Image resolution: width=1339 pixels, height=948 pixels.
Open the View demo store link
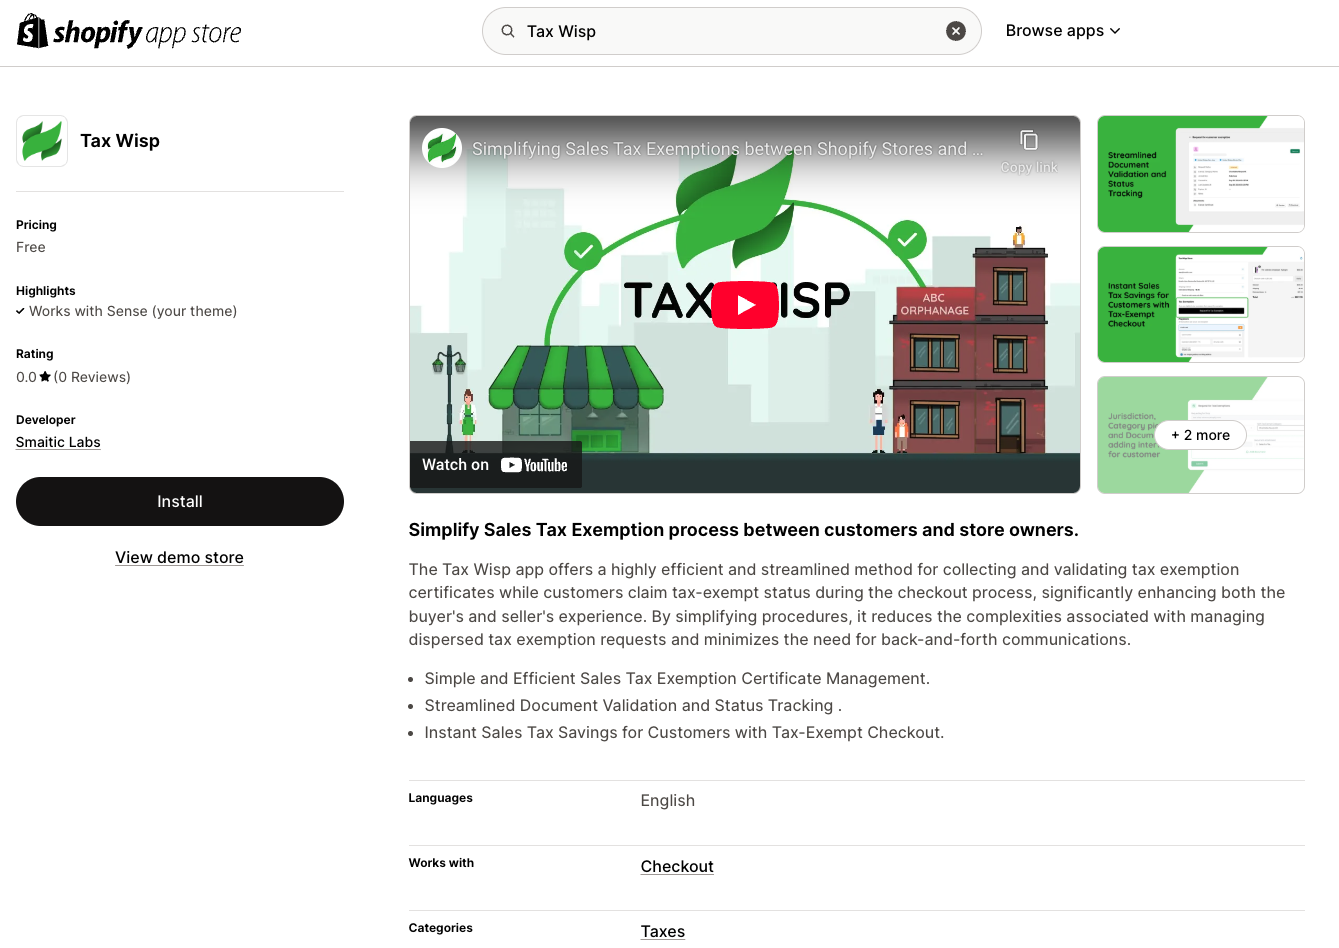click(x=179, y=557)
